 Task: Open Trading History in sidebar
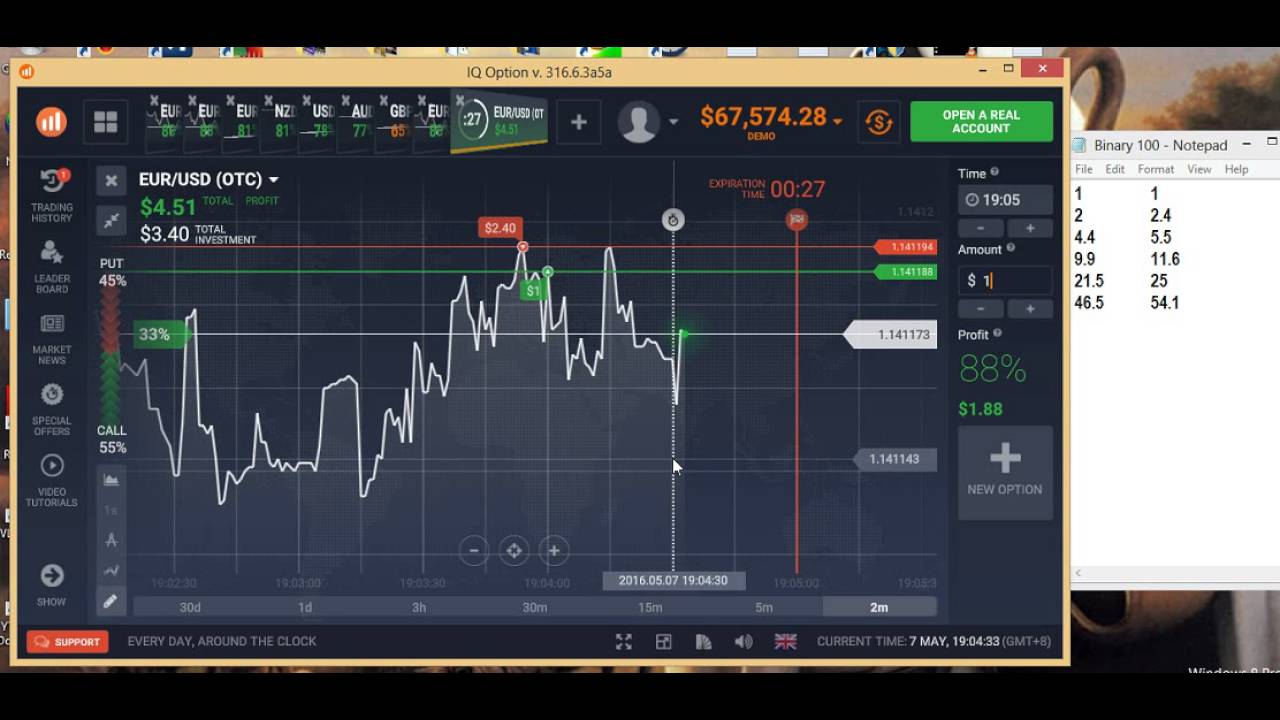coord(51,195)
